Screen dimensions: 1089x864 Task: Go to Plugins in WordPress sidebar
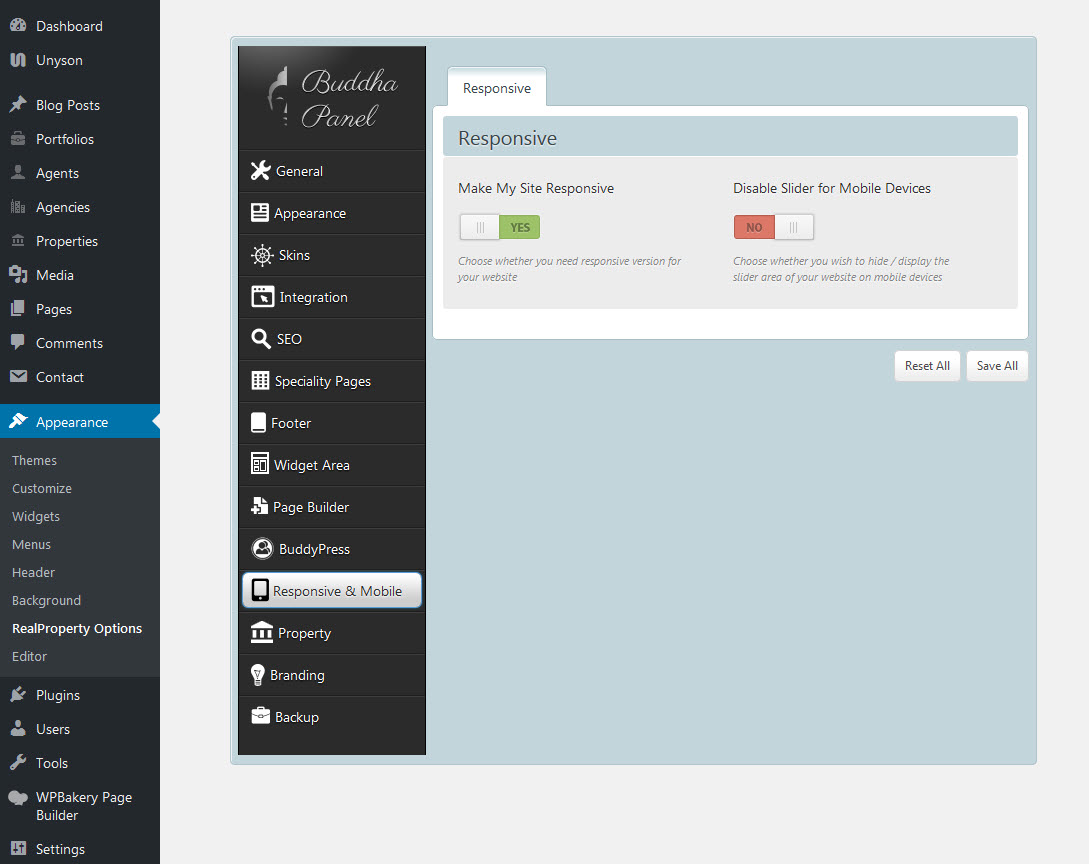pos(57,695)
